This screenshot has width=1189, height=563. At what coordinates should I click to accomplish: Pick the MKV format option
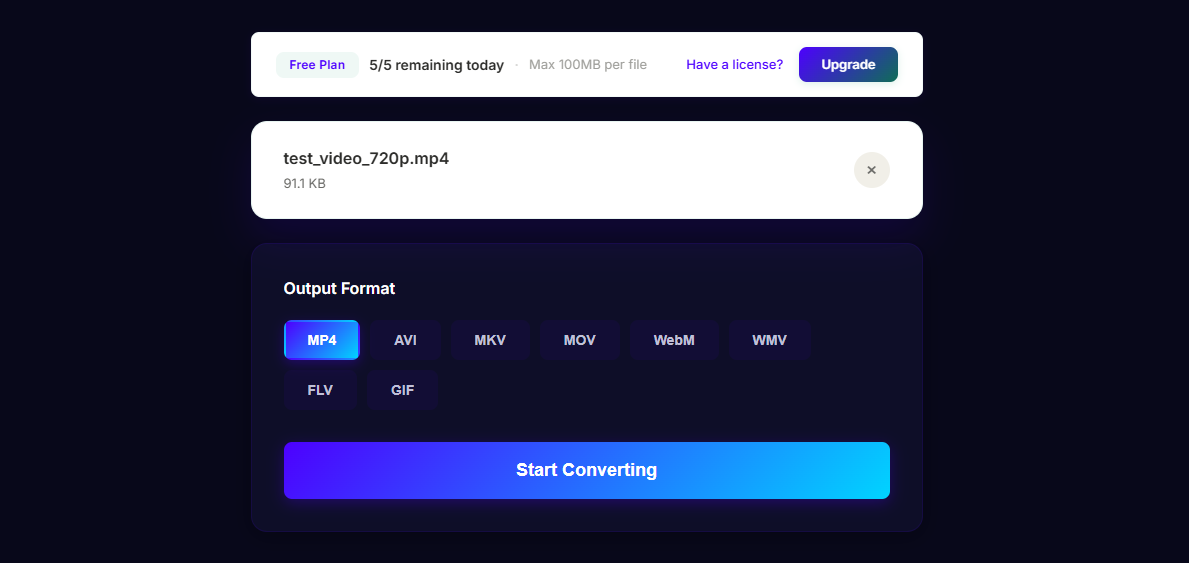click(490, 340)
